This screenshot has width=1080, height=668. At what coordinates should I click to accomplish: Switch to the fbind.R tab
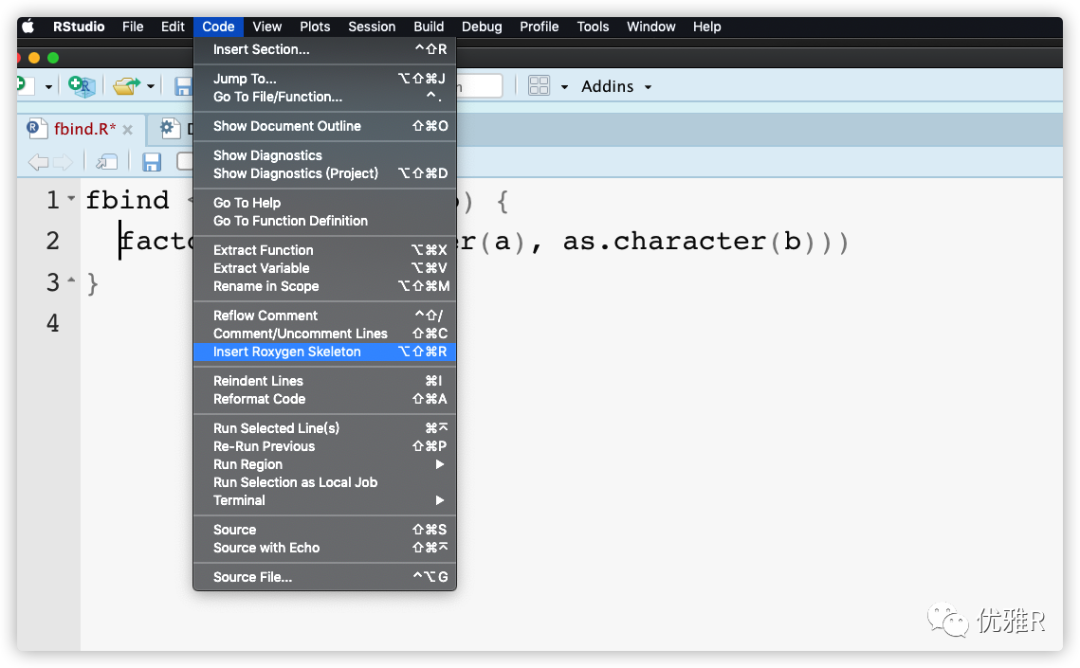(x=84, y=129)
